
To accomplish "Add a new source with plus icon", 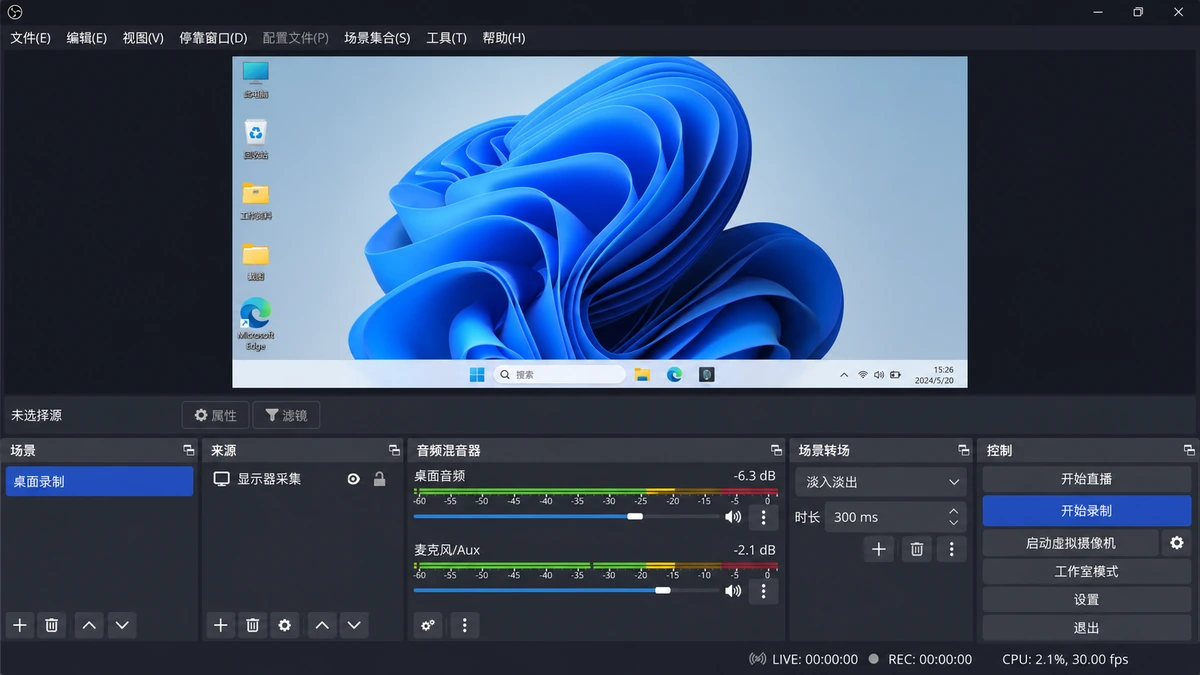I will 221,625.
